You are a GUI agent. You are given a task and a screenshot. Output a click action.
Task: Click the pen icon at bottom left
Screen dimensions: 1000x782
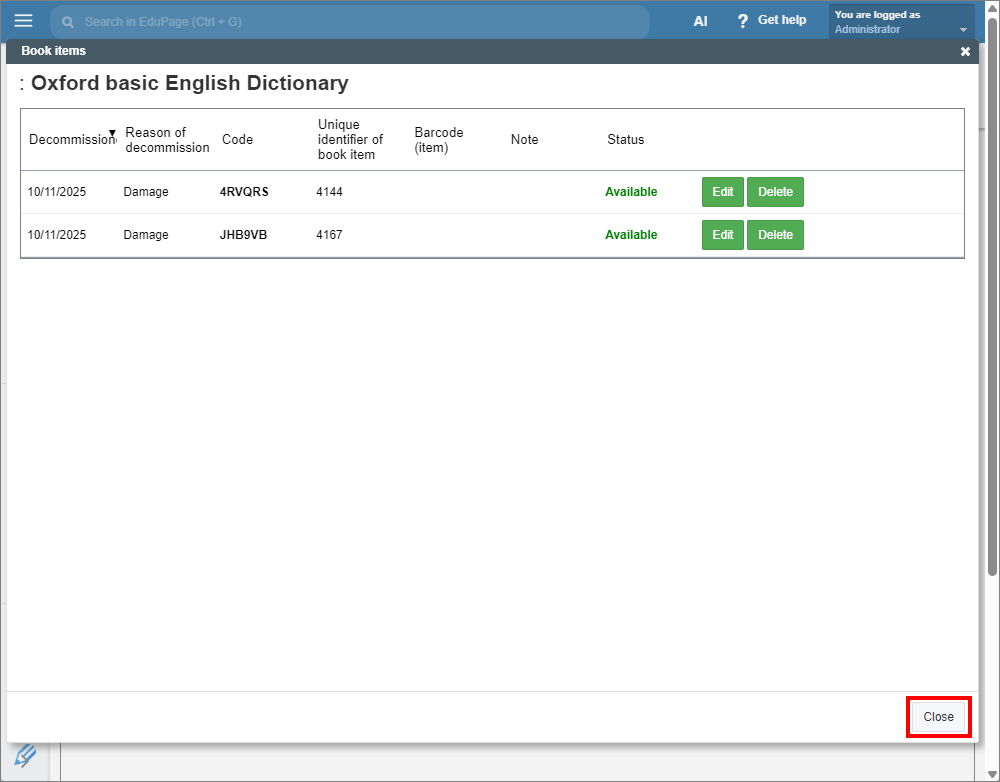[x=25, y=755]
